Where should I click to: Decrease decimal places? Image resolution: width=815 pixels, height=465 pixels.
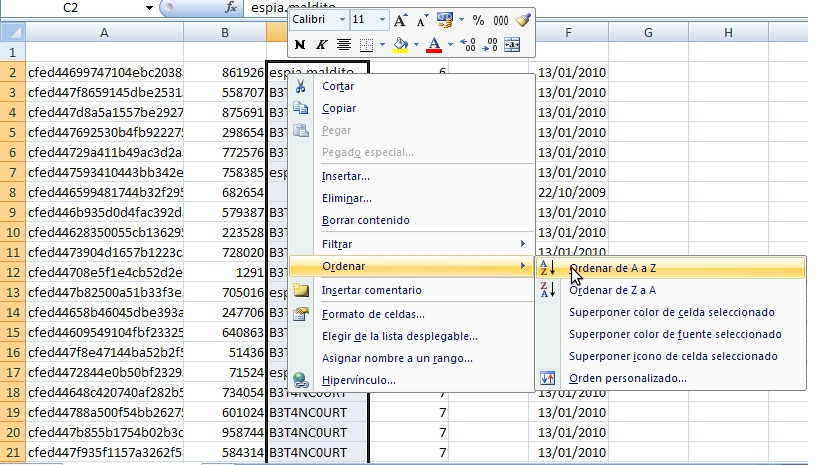point(490,45)
